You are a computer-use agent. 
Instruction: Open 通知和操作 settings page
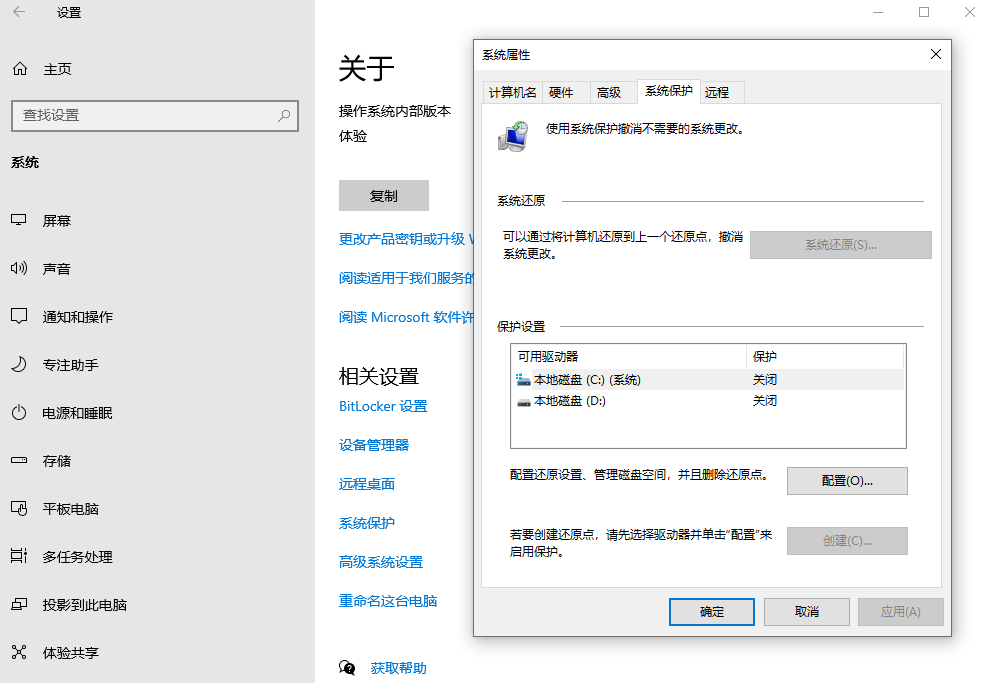pyautogui.click(x=77, y=317)
